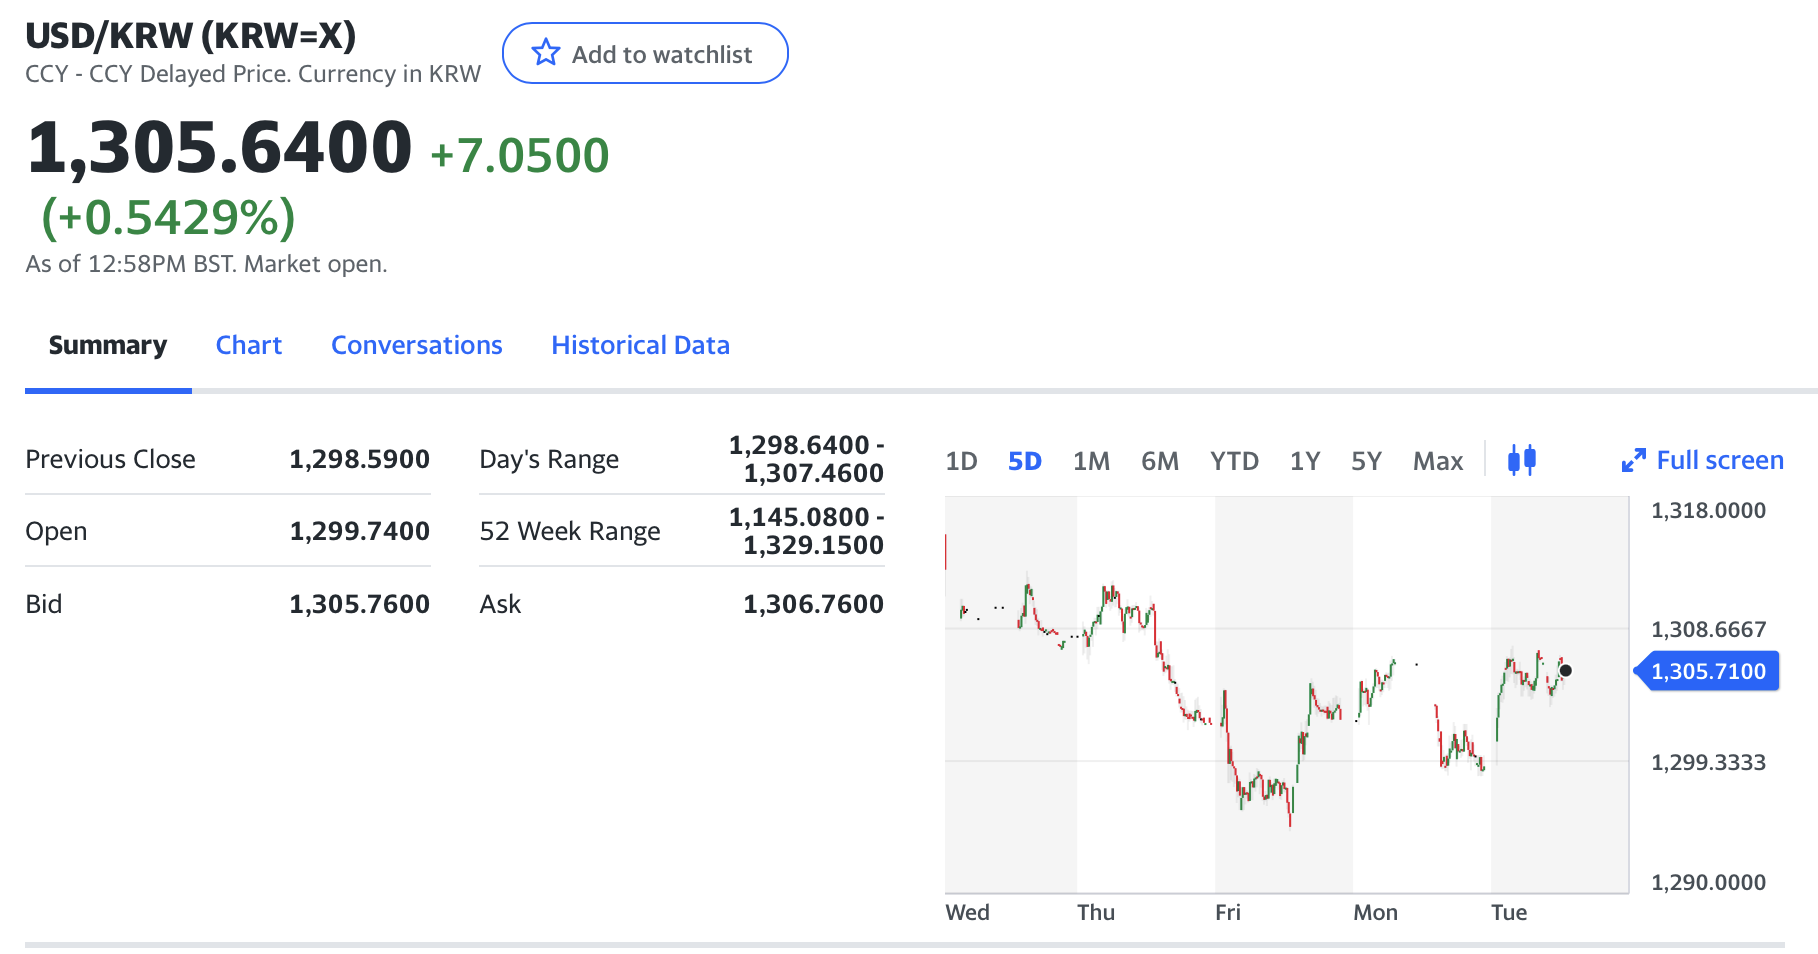Image resolution: width=1818 pixels, height=954 pixels.
Task: Click the 1,305.7100 price marker label
Action: click(1707, 671)
